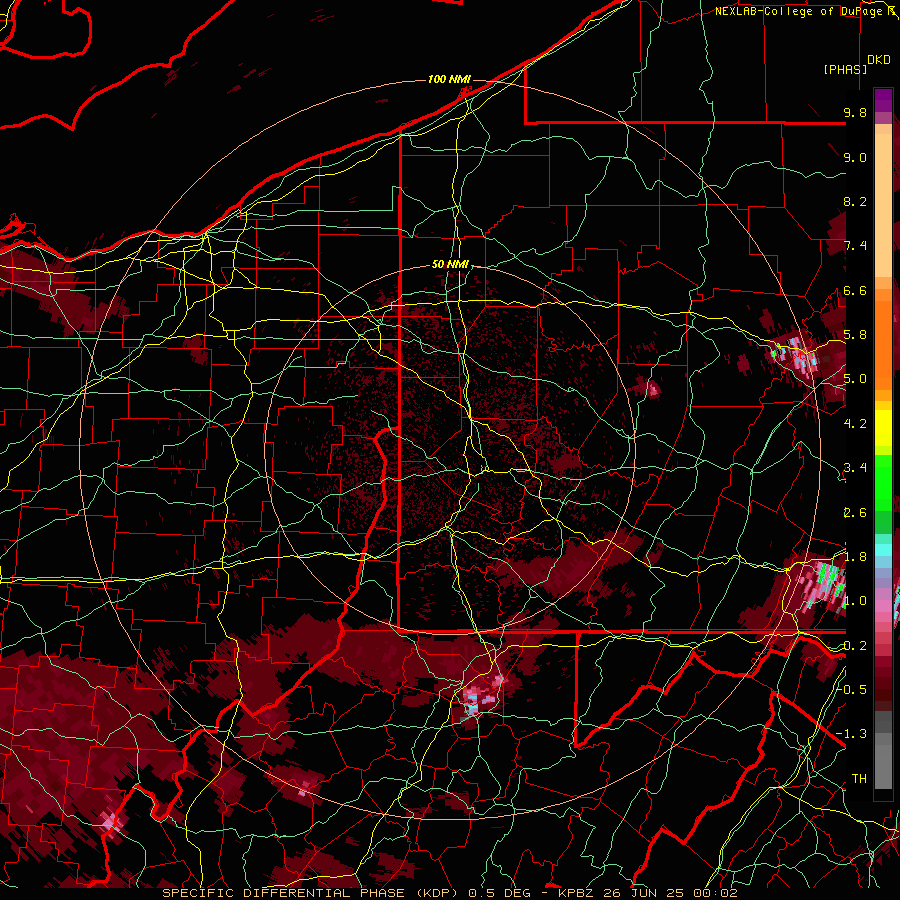Click the 50 NMI range ring label
Screen dimensions: 900x900
coord(451,265)
